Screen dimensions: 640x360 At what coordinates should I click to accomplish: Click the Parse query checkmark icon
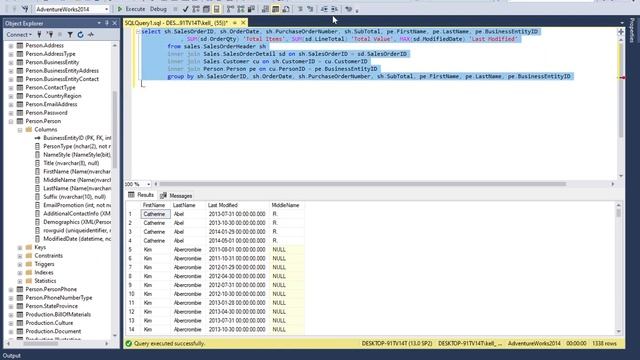click(x=185, y=9)
